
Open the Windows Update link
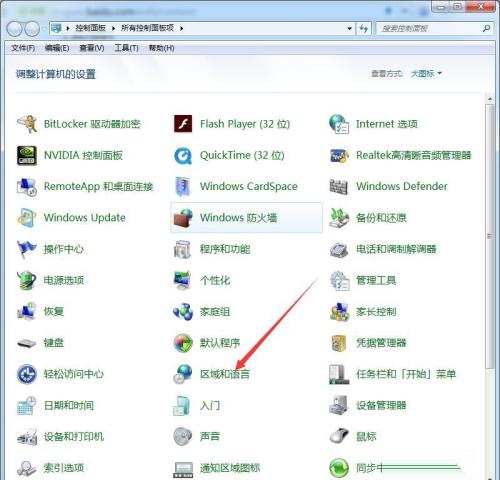click(85, 218)
